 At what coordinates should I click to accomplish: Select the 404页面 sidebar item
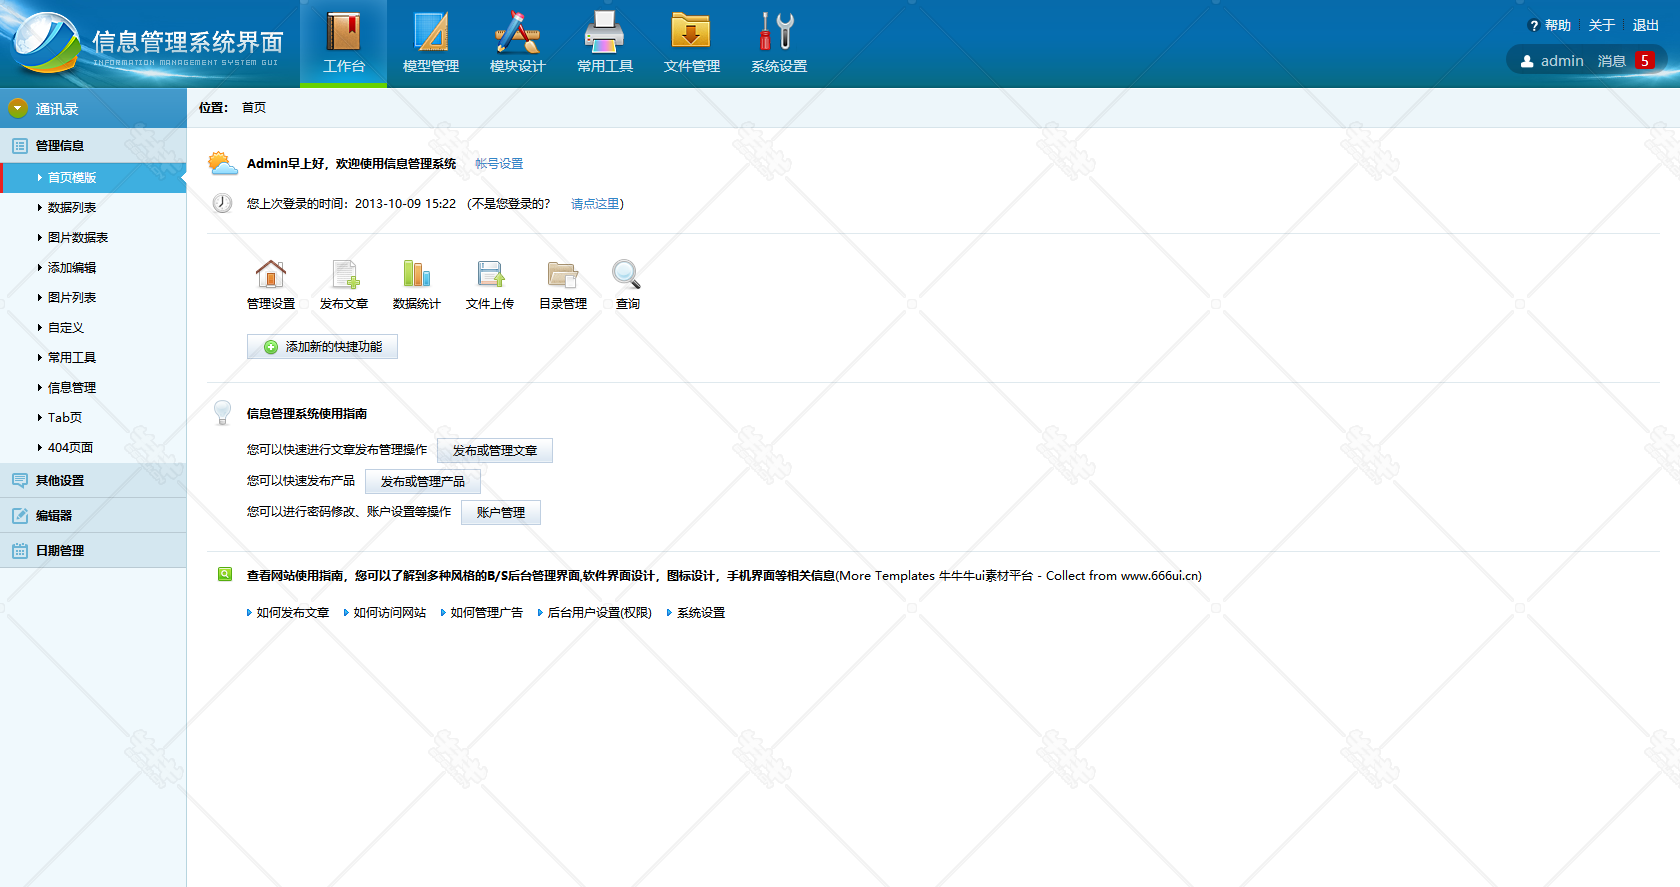(x=70, y=448)
